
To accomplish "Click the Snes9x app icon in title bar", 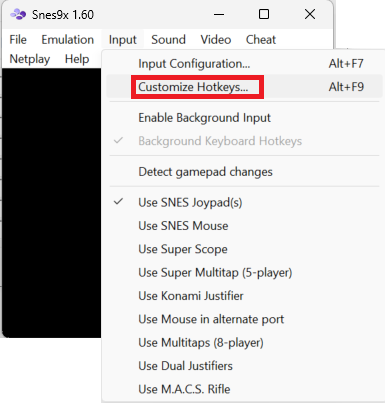I will (18, 14).
